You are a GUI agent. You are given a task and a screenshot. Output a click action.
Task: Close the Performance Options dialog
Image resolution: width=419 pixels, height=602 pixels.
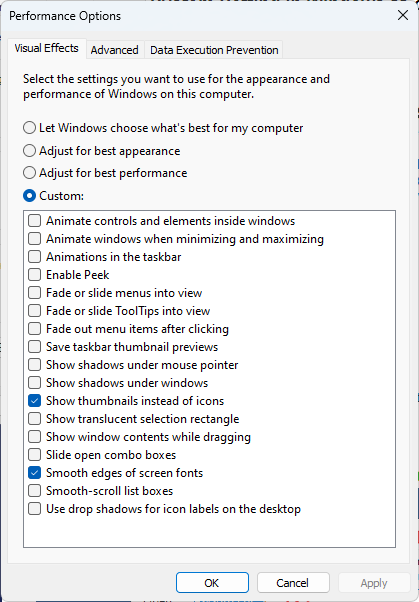(403, 16)
